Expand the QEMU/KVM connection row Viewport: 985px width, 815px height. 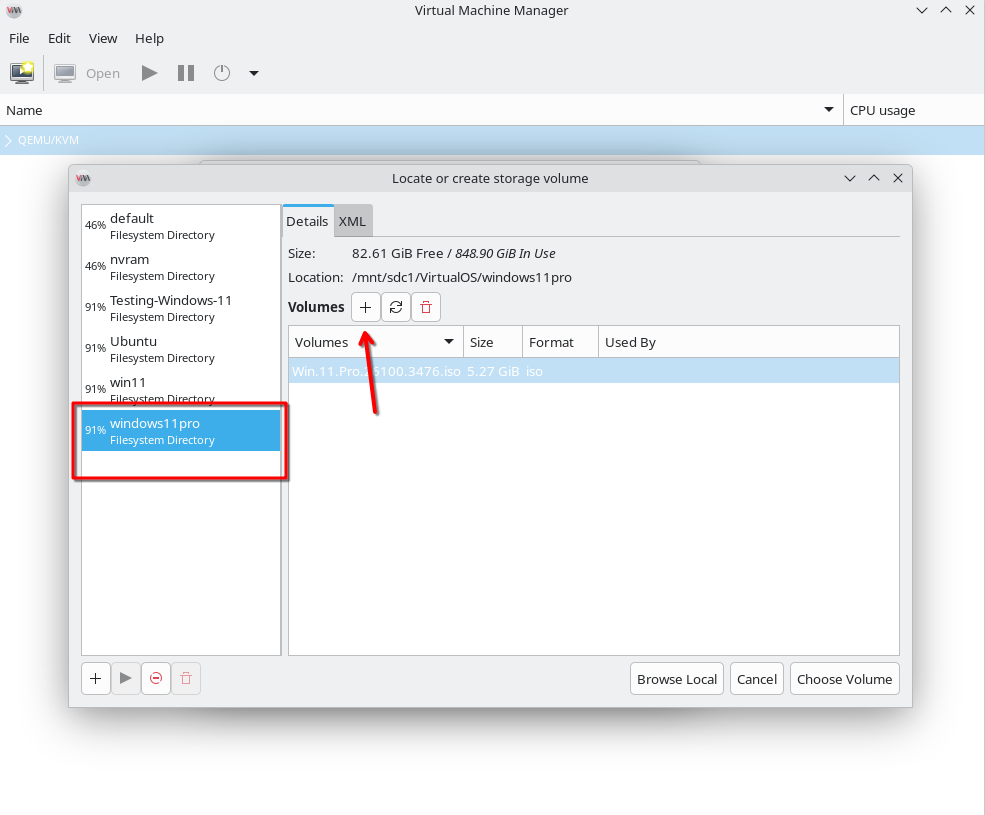(8, 140)
